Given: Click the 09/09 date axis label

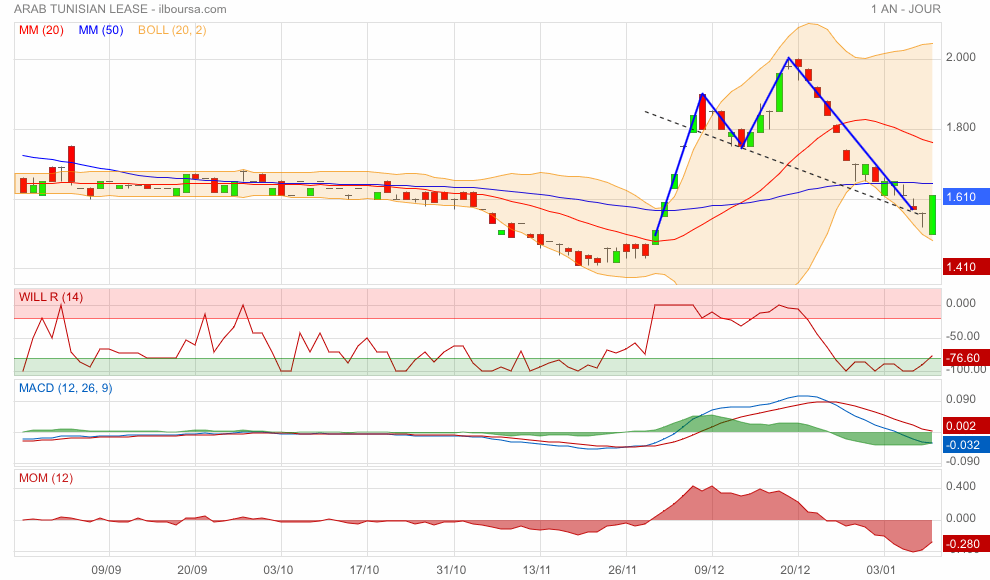Looking at the screenshot, I should click(x=106, y=570).
